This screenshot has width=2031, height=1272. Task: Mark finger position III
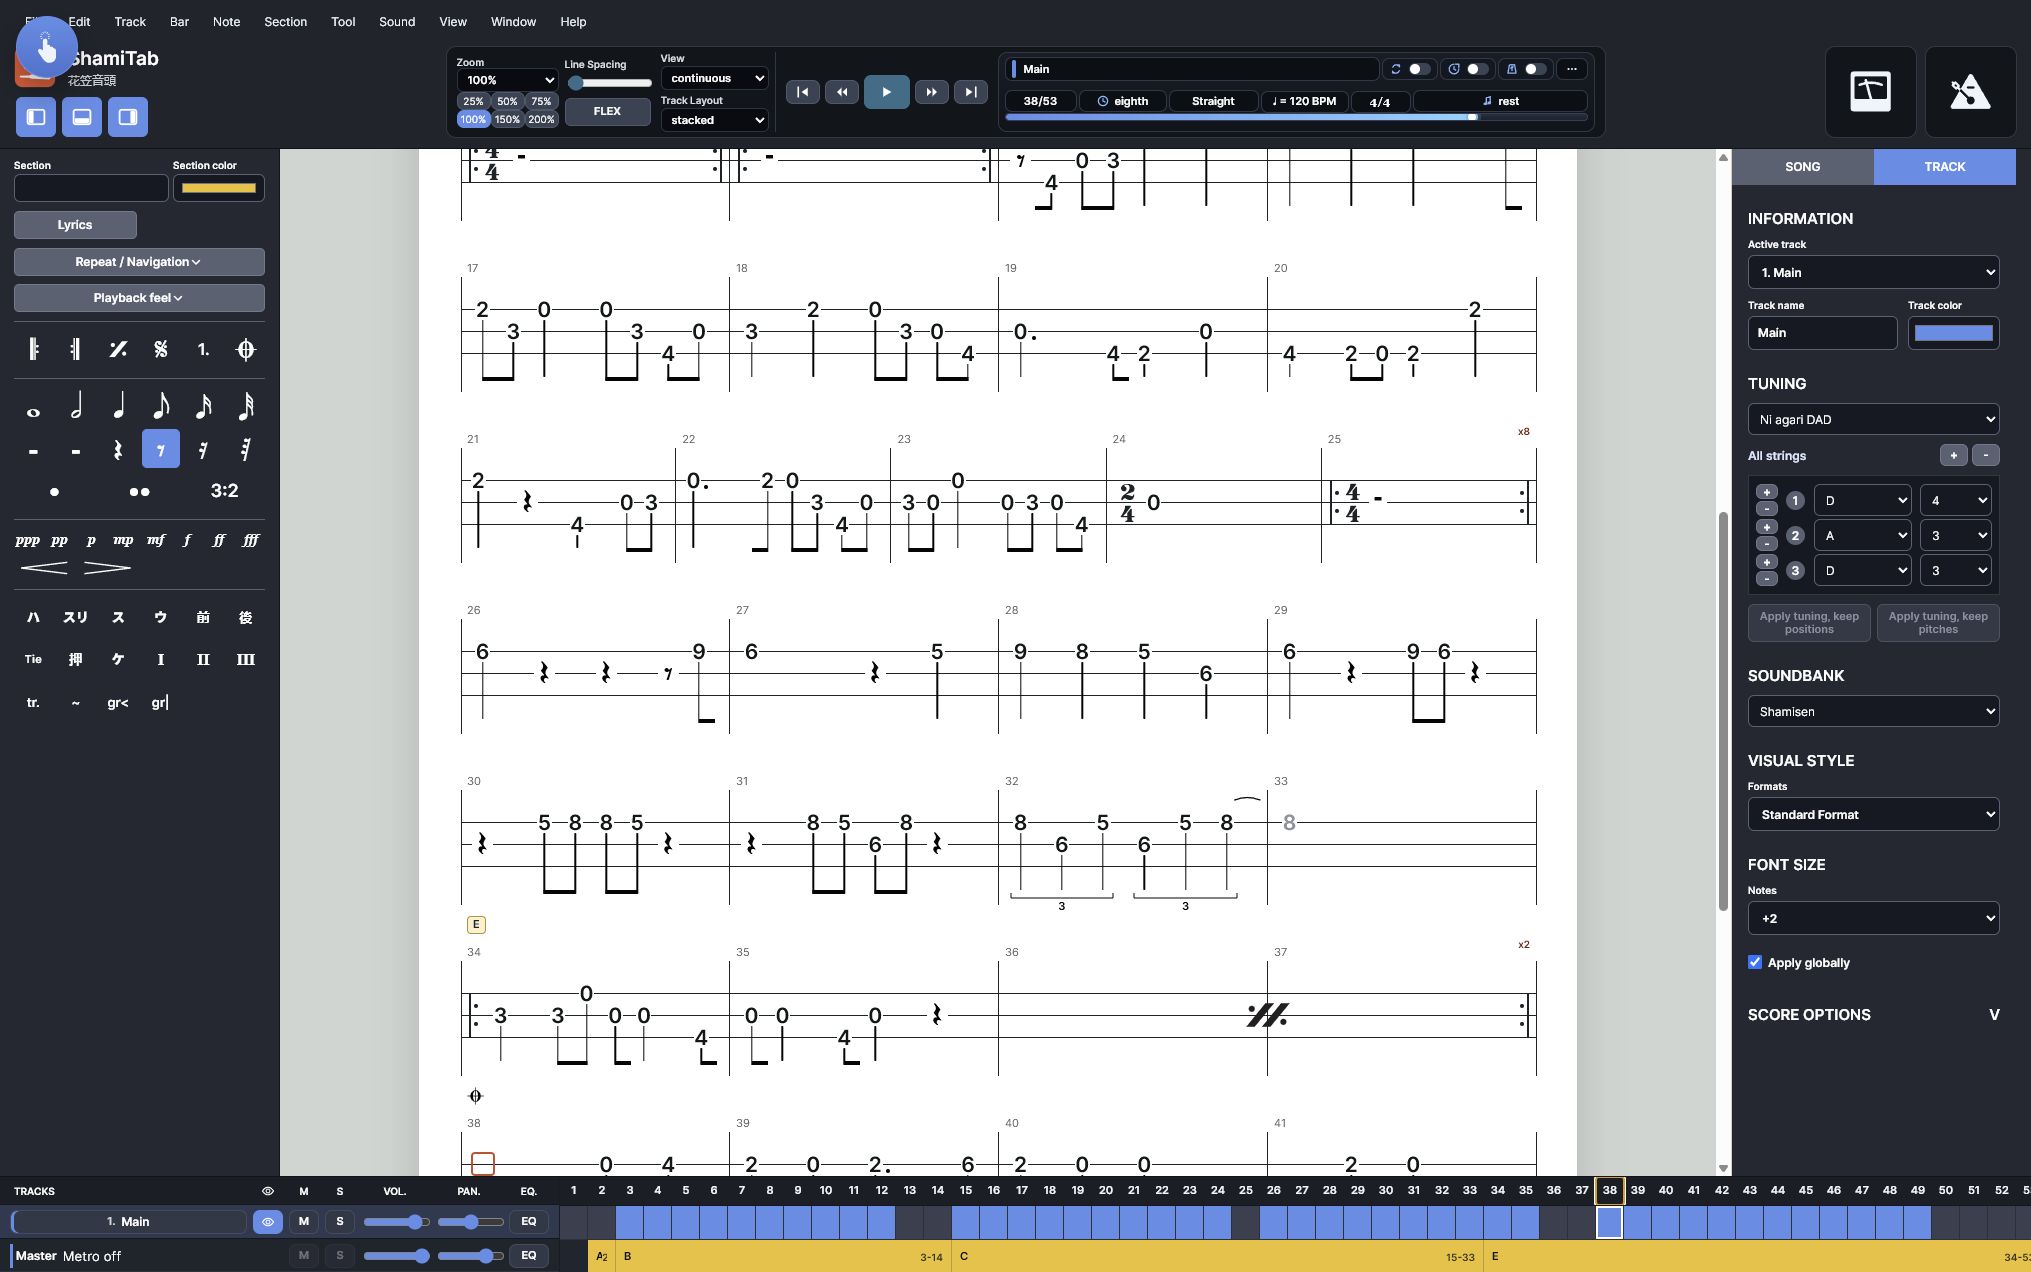coord(245,660)
